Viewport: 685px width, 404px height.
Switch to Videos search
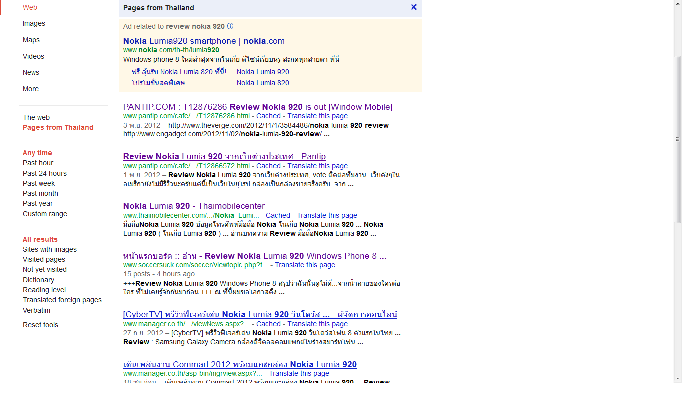(x=33, y=56)
